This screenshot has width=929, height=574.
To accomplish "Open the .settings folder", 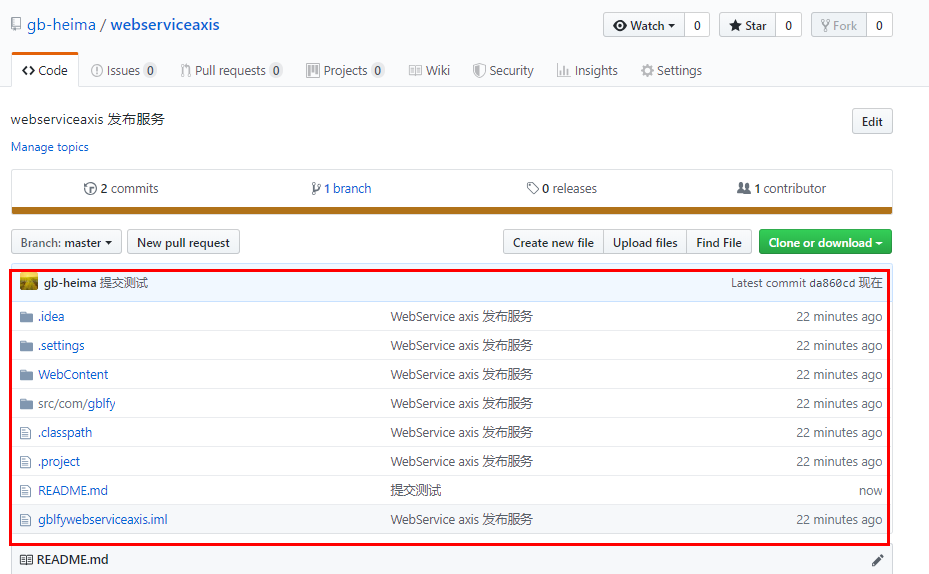I will [62, 346].
